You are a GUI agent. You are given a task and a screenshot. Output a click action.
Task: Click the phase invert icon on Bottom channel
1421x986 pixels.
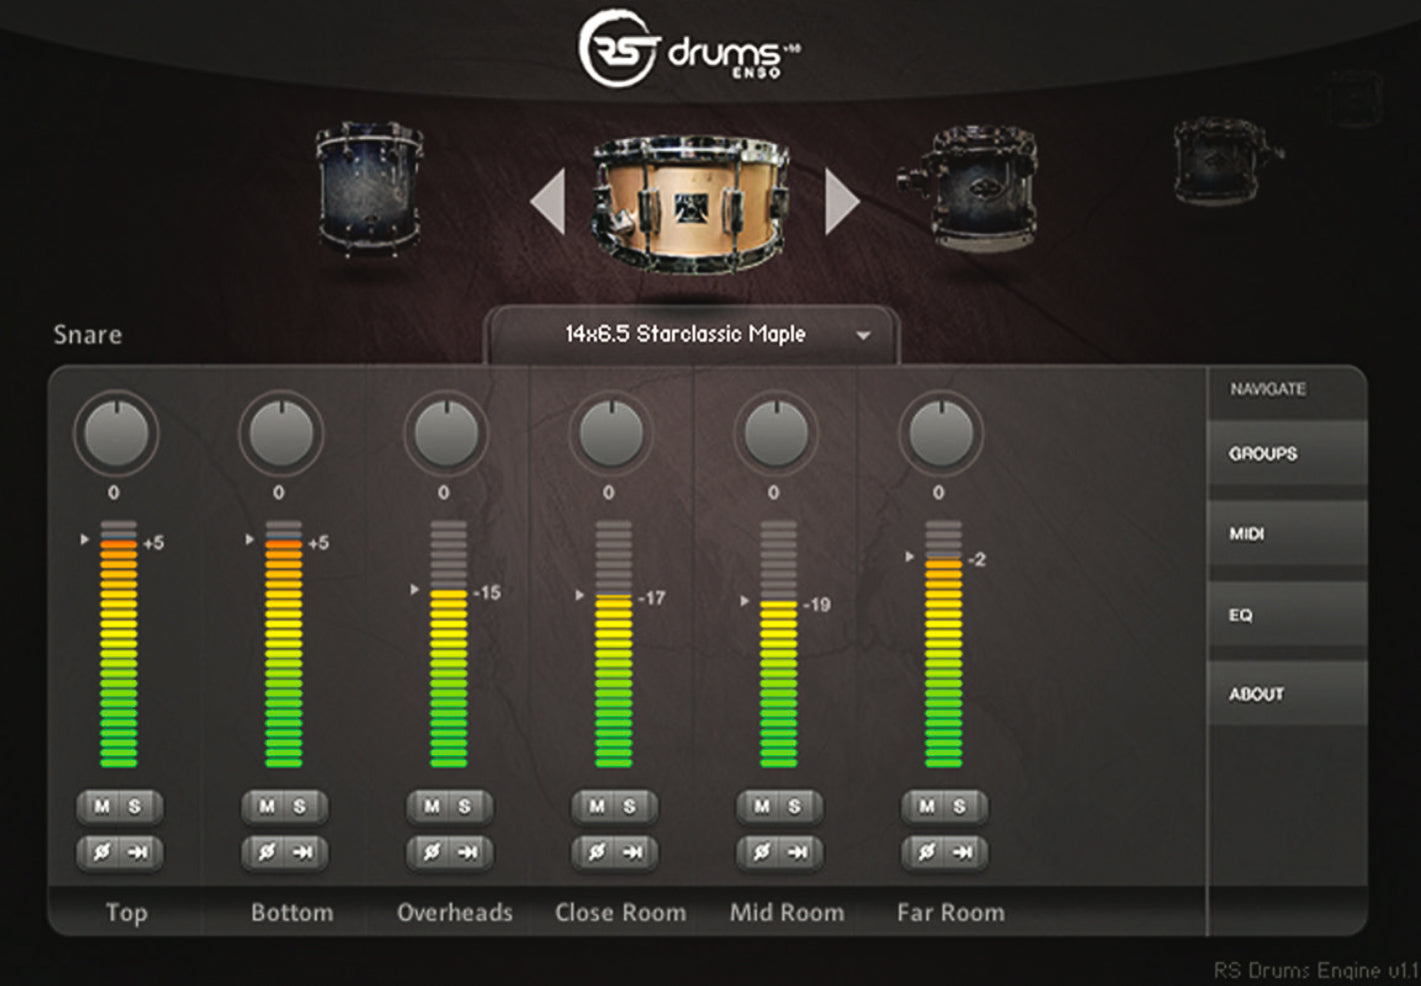[264, 853]
